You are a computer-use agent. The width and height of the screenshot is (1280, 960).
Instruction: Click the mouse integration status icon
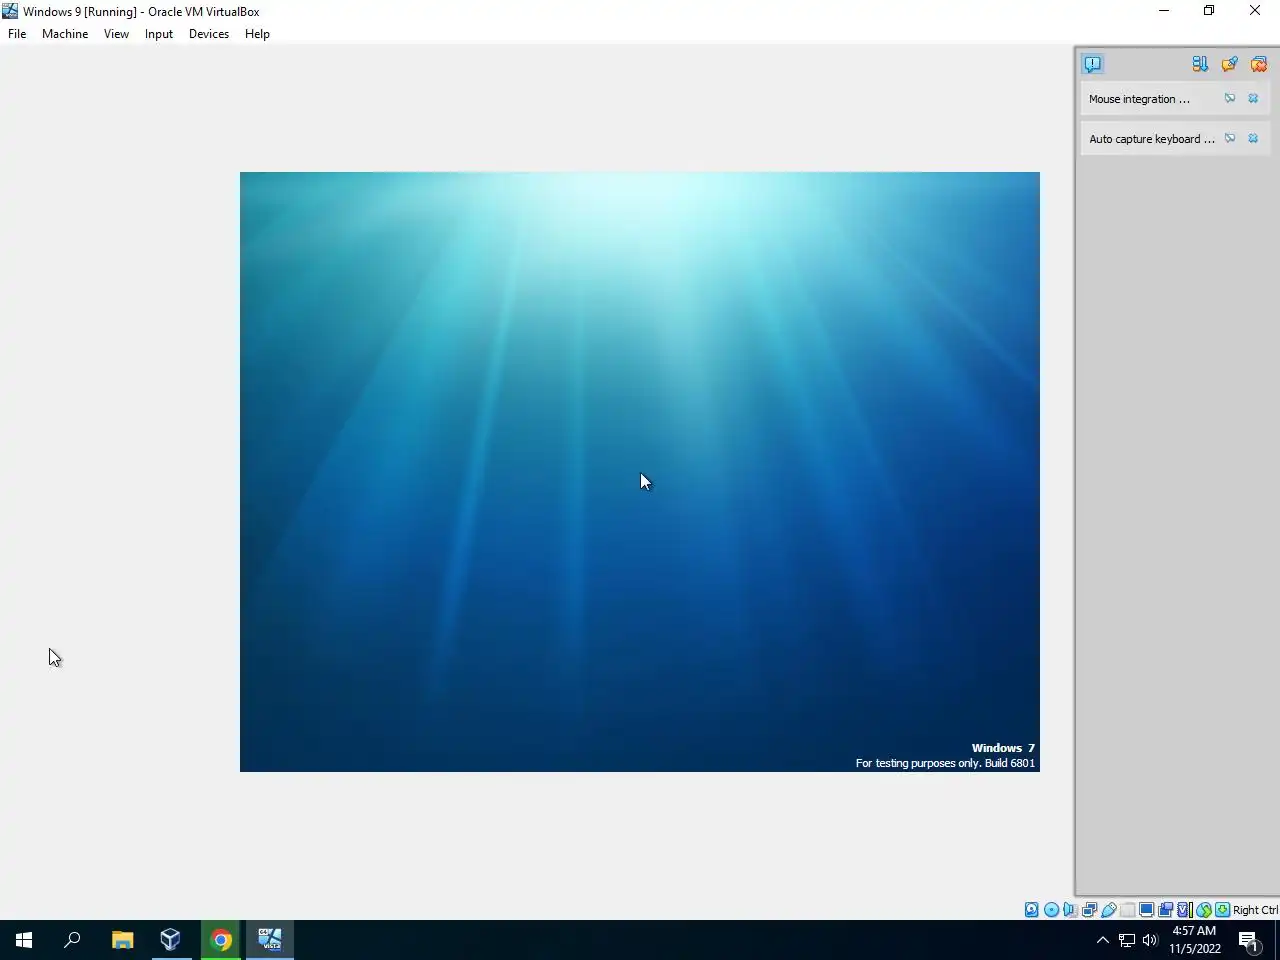coord(1204,910)
